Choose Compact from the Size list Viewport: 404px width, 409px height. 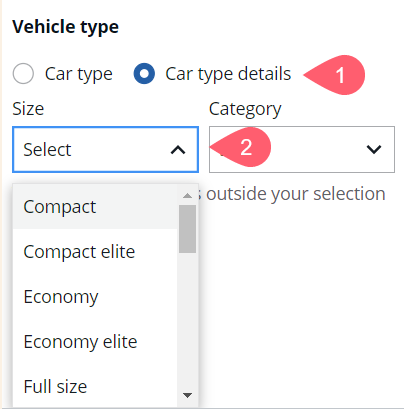click(95, 207)
